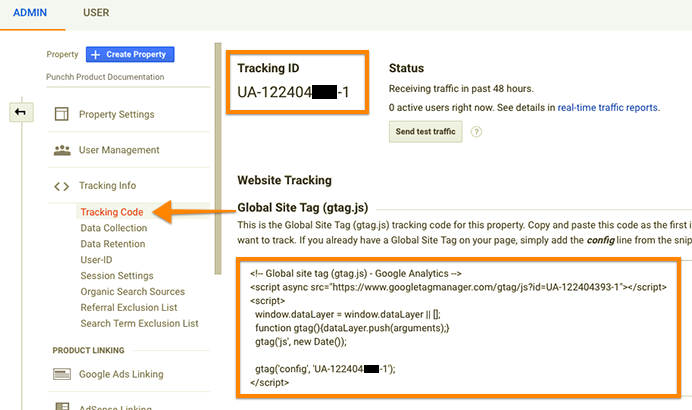The height and width of the screenshot is (410, 692).
Task: Open Referral Exclusion List
Action: [129, 308]
